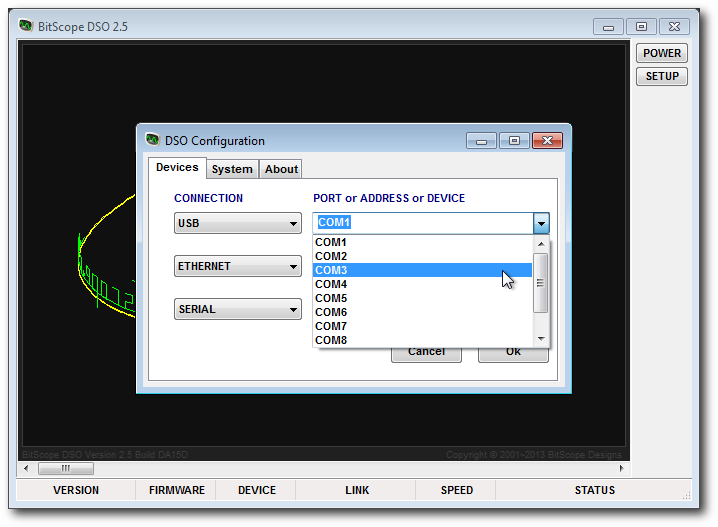Viewport: 718px width, 527px height.
Task: Click the horizontal scrollbar thumb
Action: coord(66,468)
